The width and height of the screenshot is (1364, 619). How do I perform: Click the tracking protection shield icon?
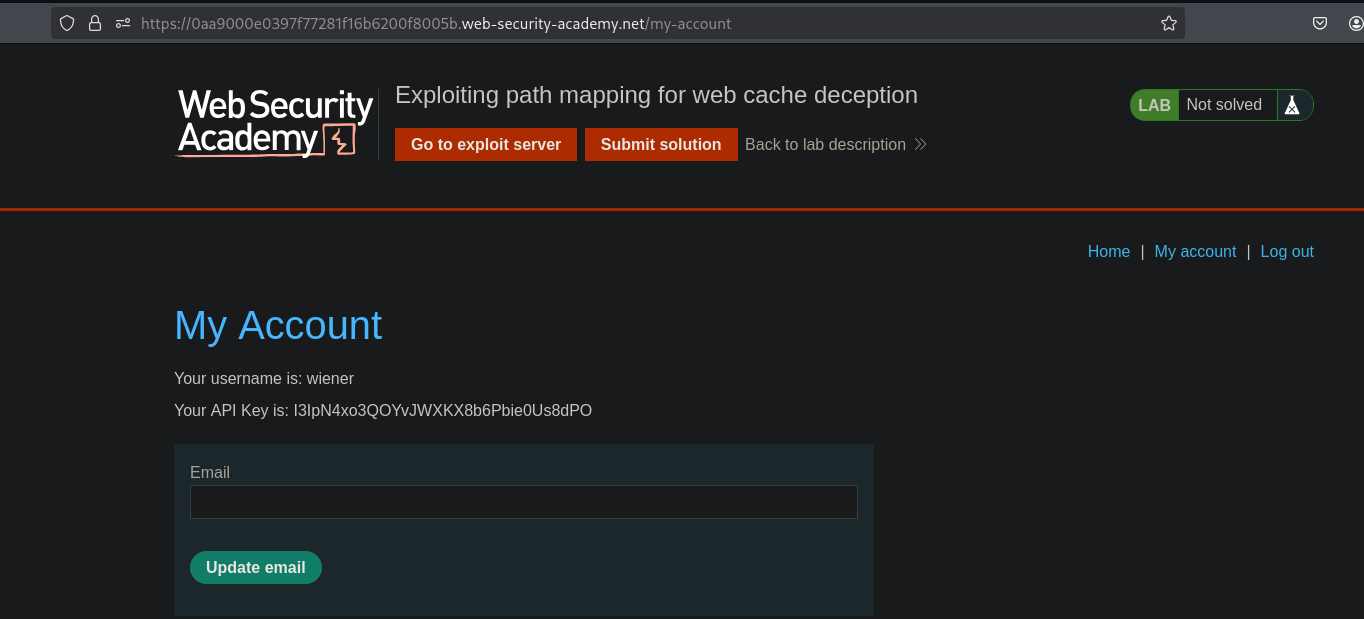click(68, 23)
